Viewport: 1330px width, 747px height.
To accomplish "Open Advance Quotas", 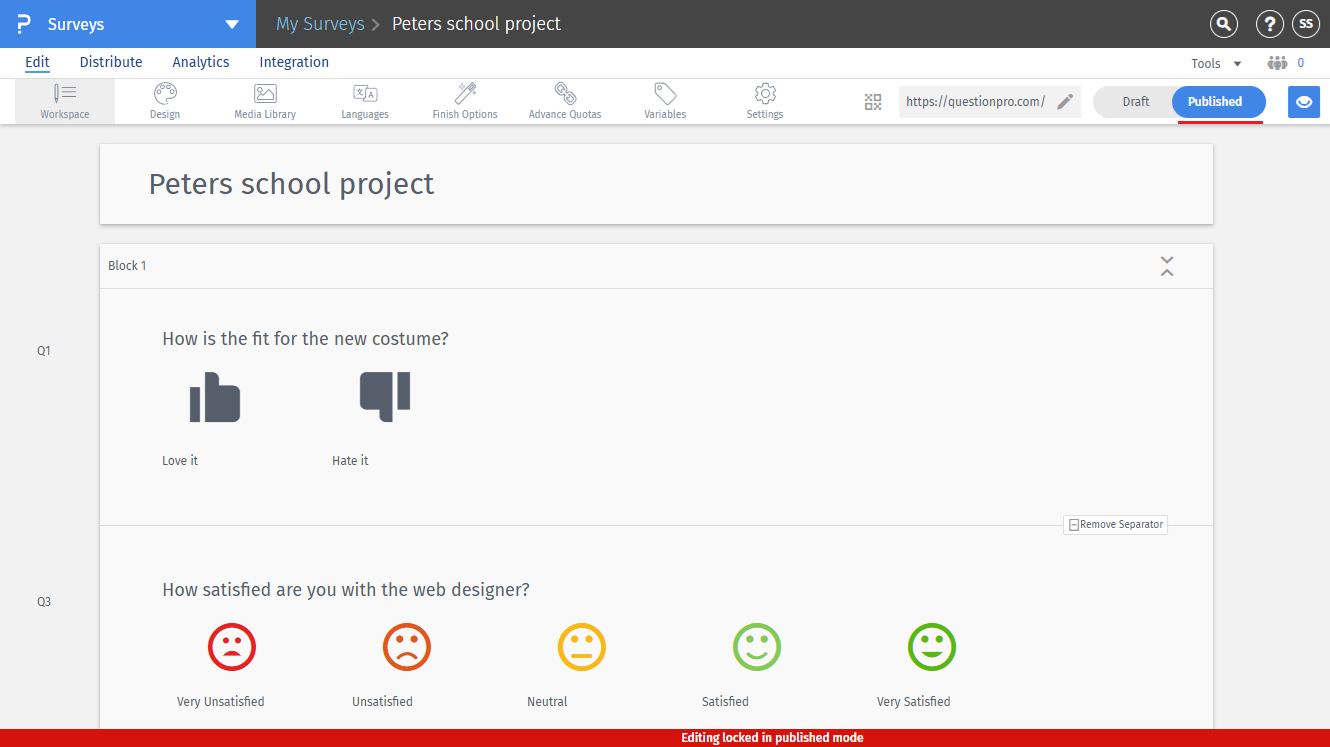I will click(565, 101).
